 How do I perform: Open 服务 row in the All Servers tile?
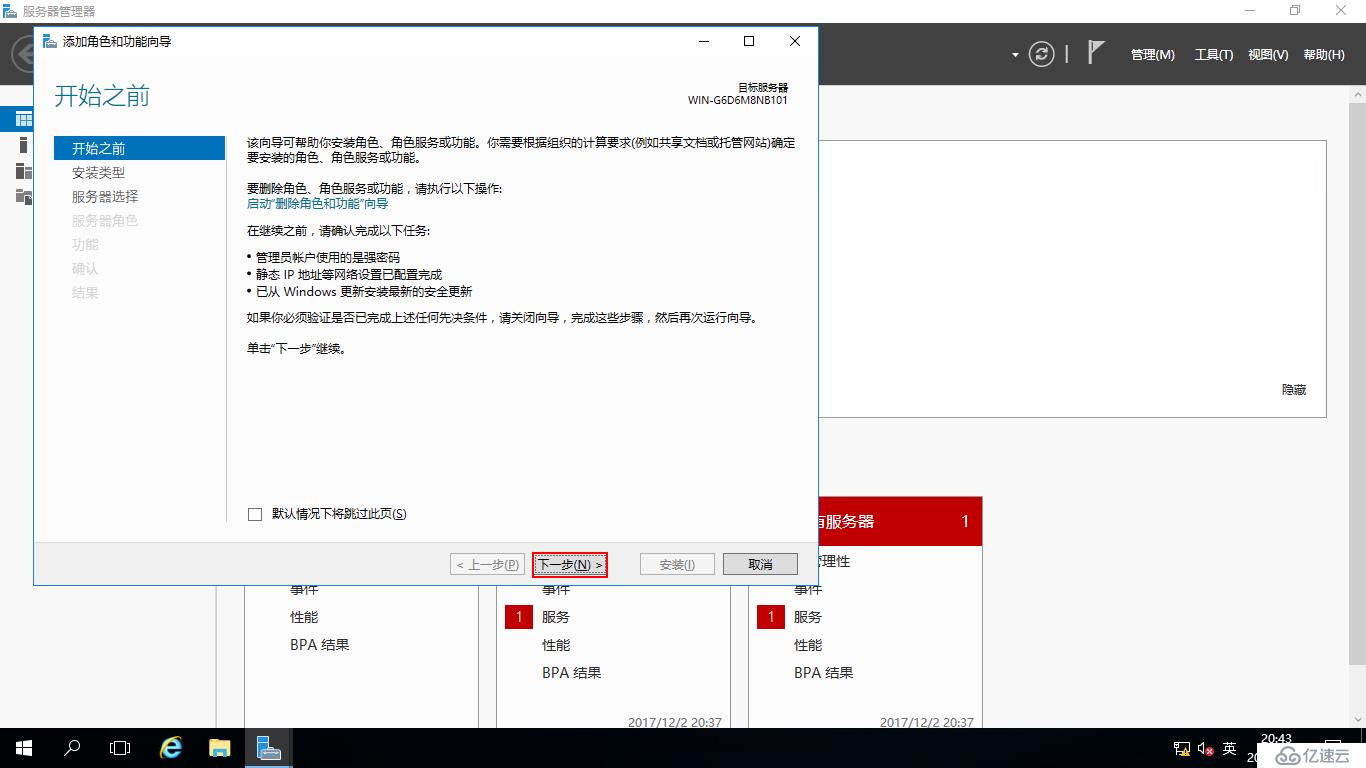(x=808, y=617)
